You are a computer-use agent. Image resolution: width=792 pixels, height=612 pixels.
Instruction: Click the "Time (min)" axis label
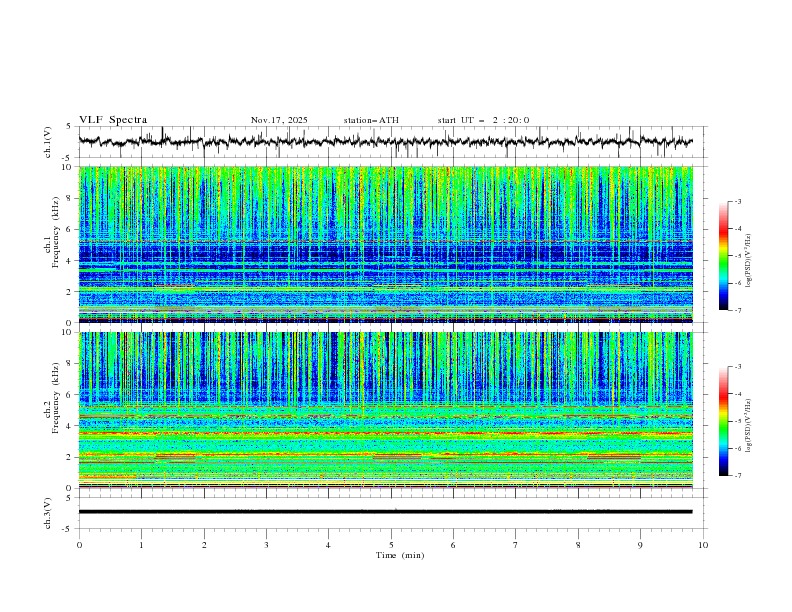pos(400,554)
